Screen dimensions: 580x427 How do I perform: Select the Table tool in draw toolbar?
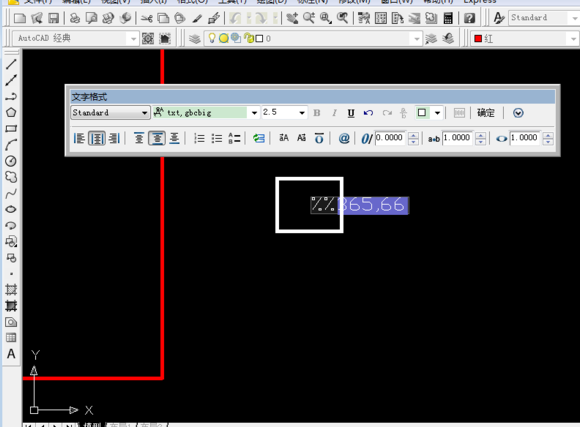11,337
